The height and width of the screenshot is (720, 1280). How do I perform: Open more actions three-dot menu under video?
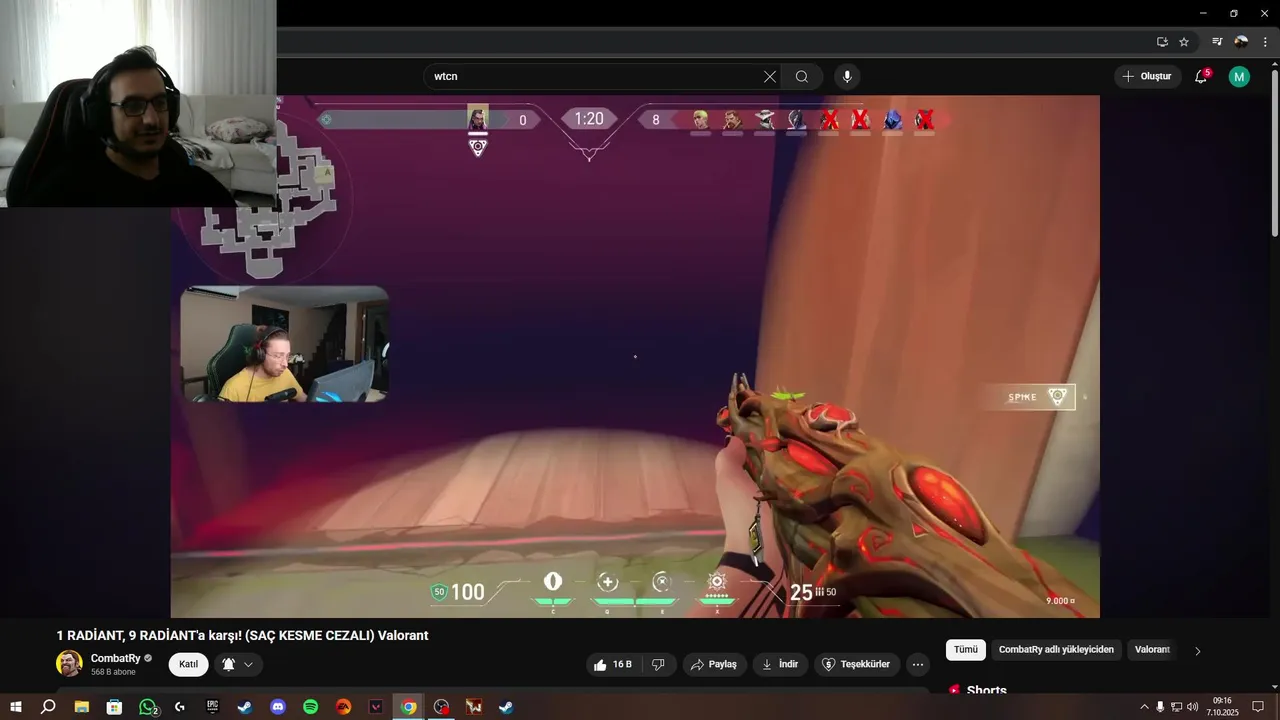click(x=918, y=664)
